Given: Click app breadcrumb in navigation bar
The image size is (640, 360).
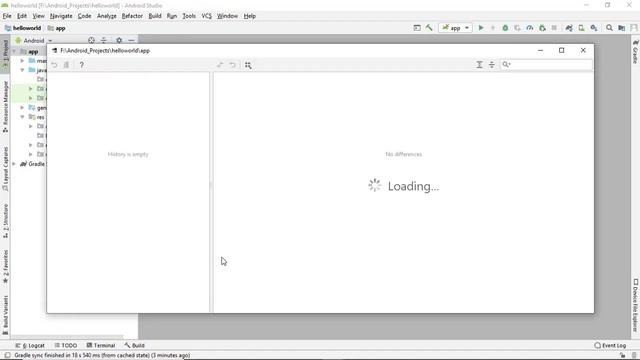Looking at the screenshot, I should 57,28.
